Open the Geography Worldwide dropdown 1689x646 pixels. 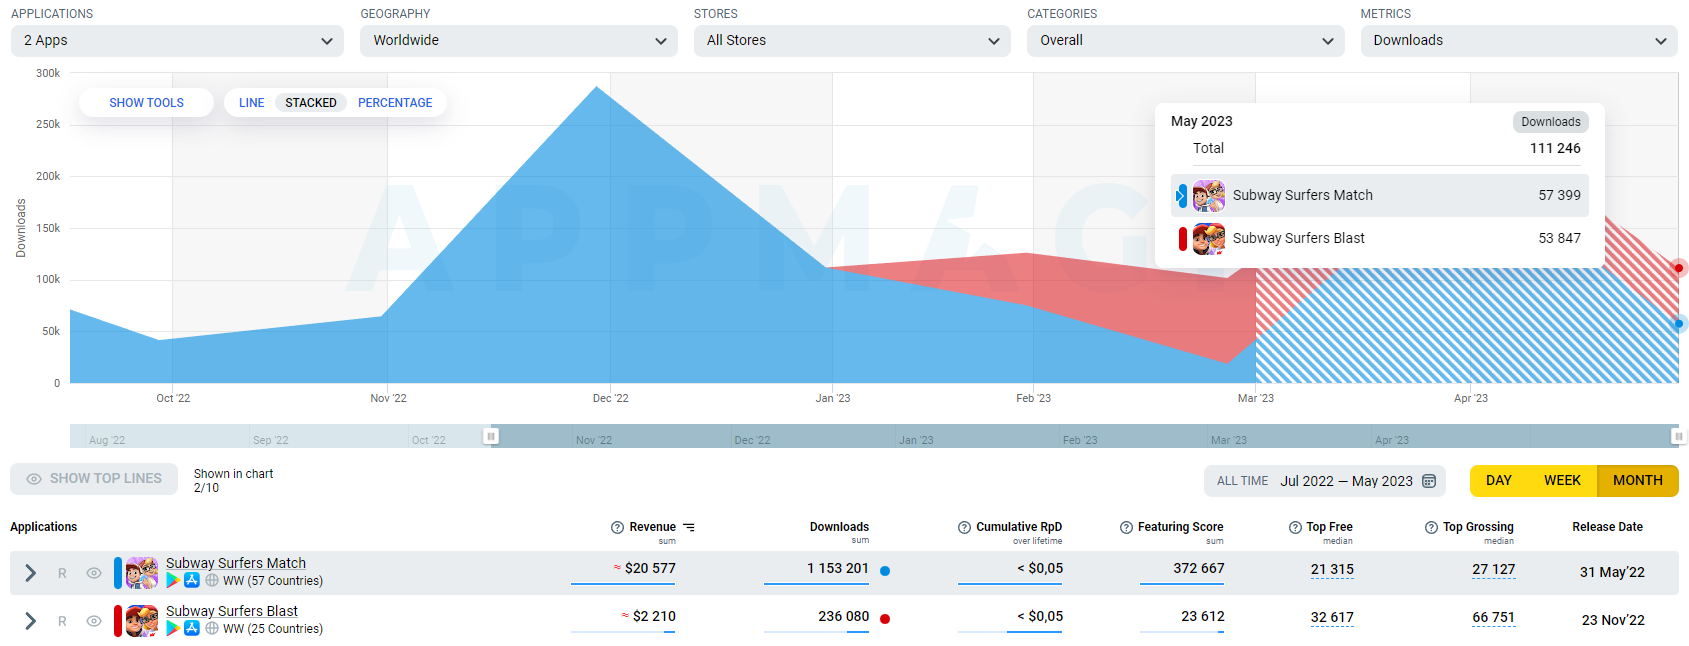tap(518, 41)
